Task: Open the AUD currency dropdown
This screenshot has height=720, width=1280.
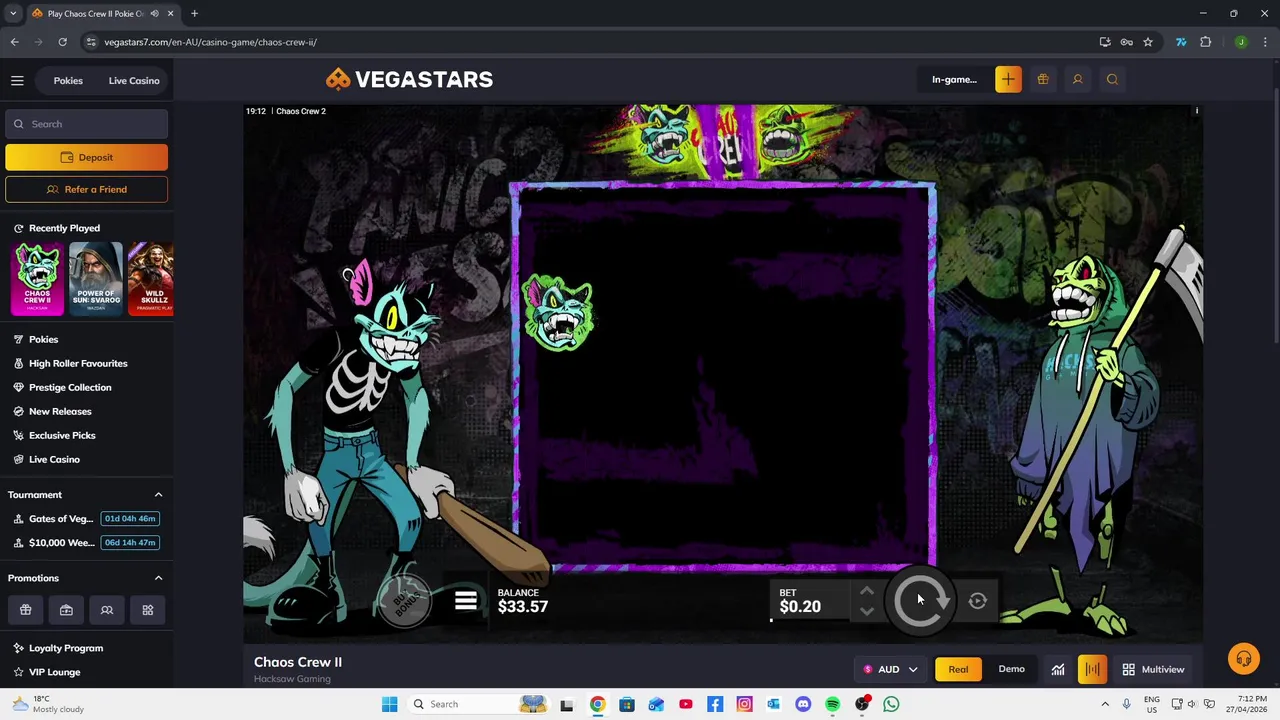Action: (891, 669)
